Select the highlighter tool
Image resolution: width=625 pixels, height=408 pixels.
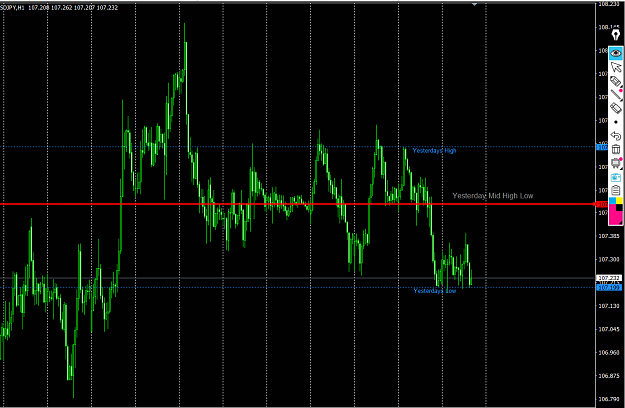[x=616, y=81]
